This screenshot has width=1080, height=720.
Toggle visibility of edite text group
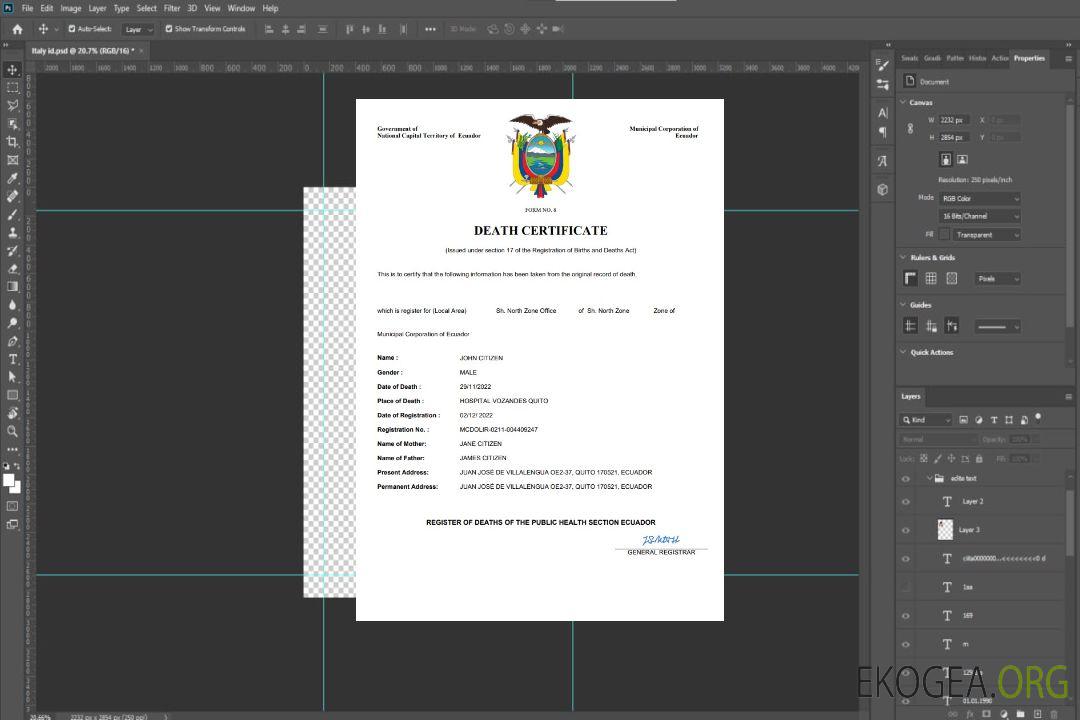point(906,479)
